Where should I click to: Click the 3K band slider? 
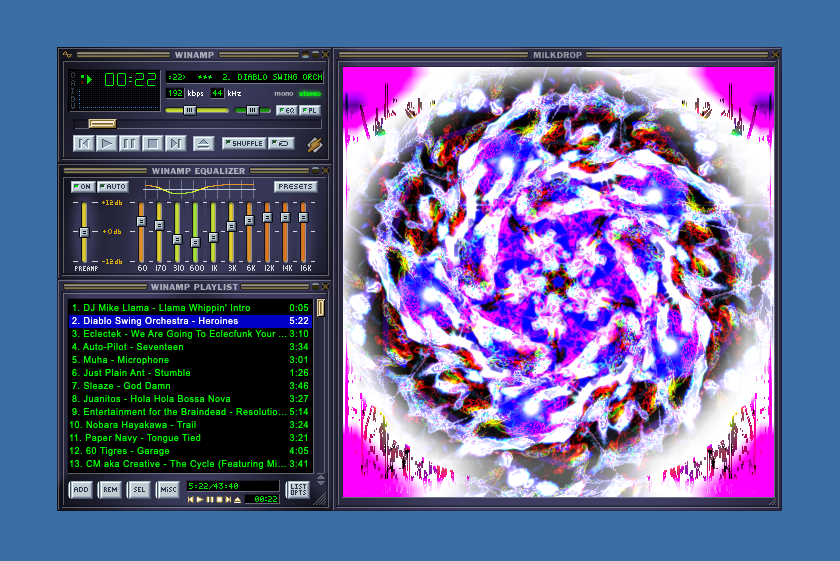click(231, 227)
